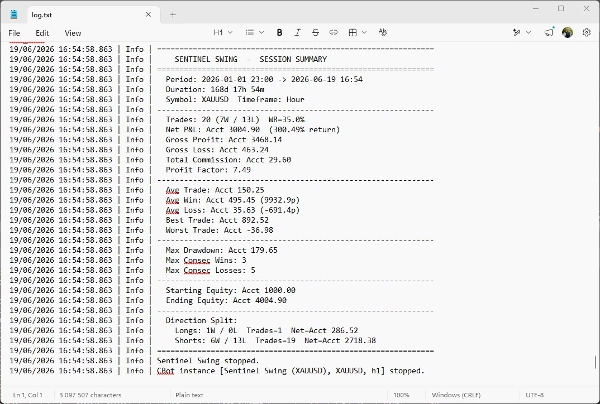600x404 pixels.
Task: Click the Gross Loss line
Action: coord(217,150)
